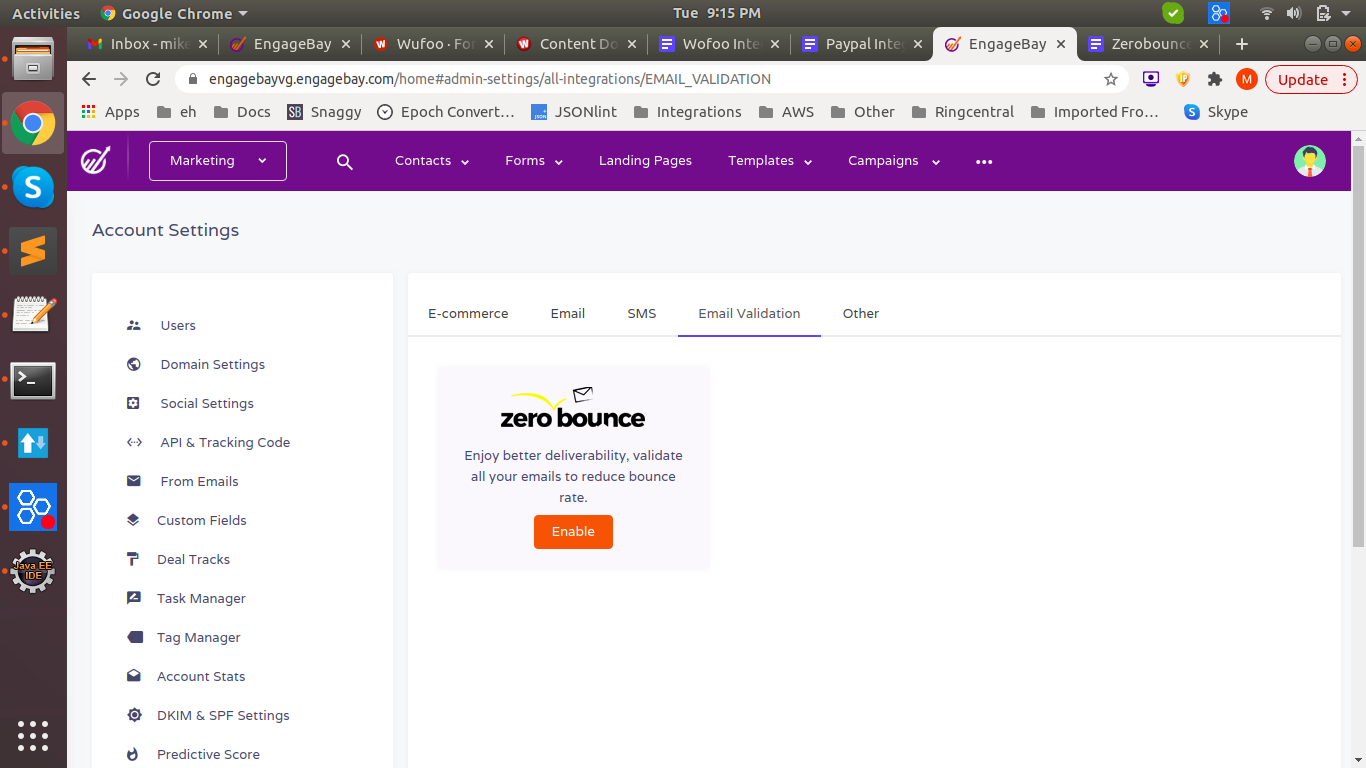The height and width of the screenshot is (768, 1366).
Task: Click the Account Stats icon
Action: 133,676
